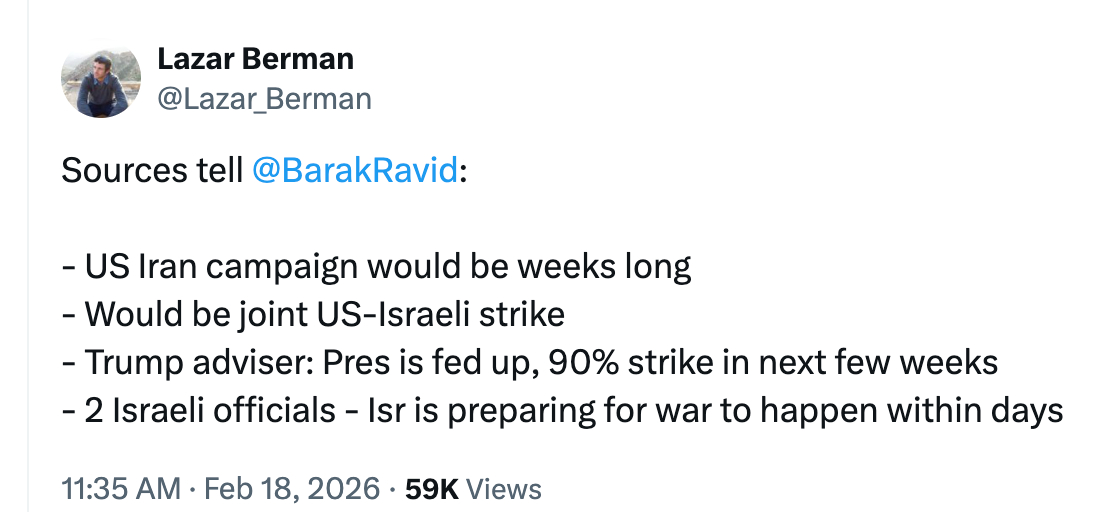
Task: Open the @BarakRavid mention link
Action: click(356, 171)
